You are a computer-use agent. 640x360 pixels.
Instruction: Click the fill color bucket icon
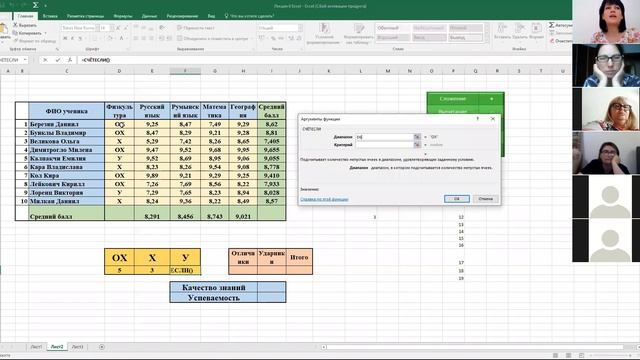109,38
